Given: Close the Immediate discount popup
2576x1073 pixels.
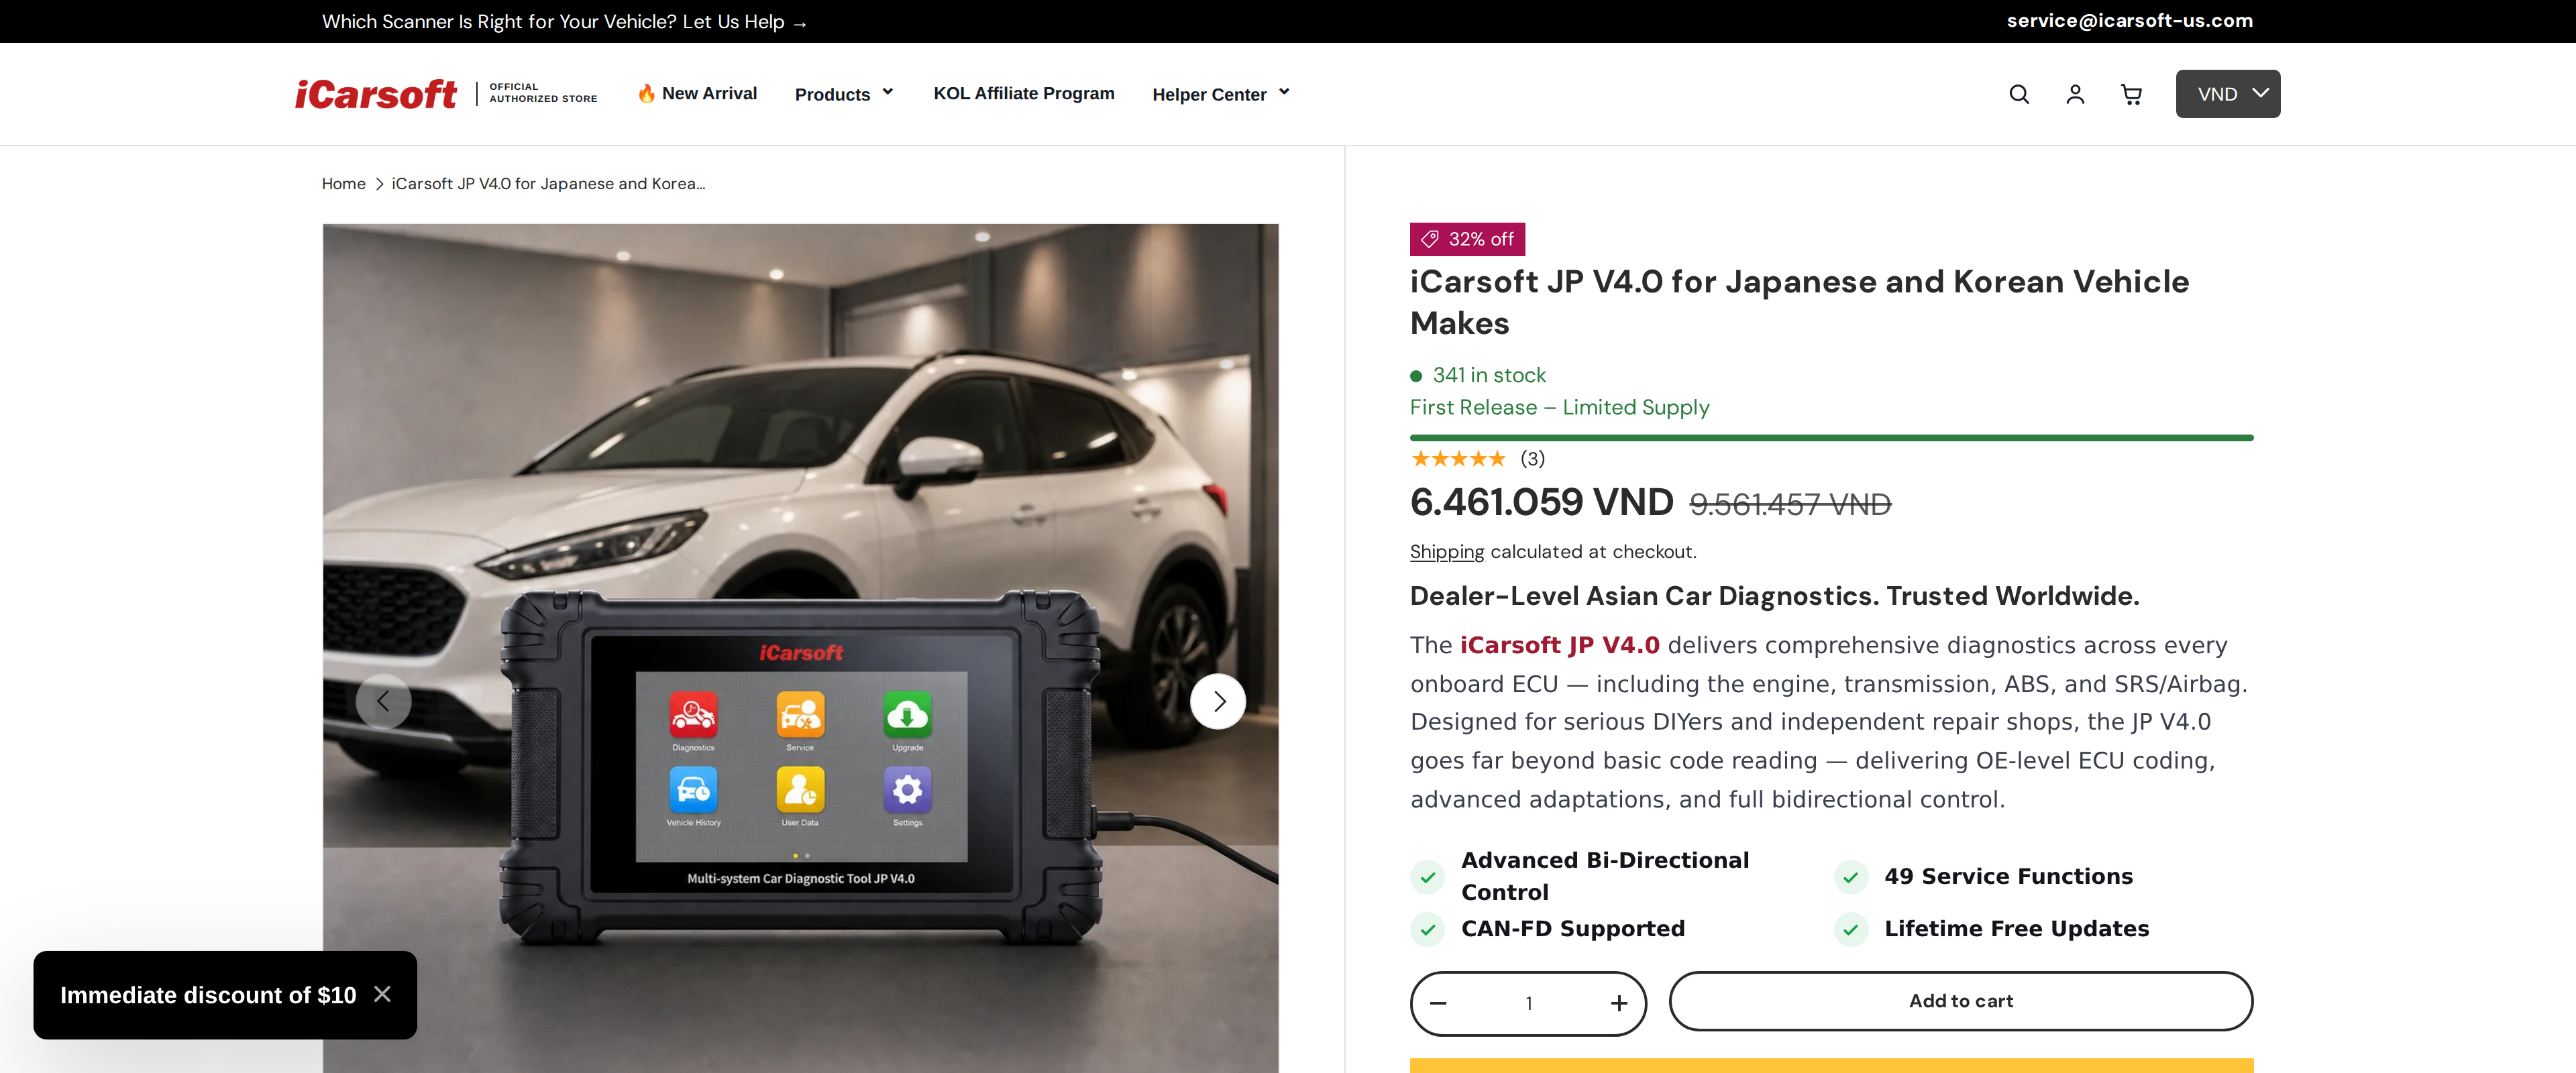Looking at the screenshot, I should [x=382, y=994].
